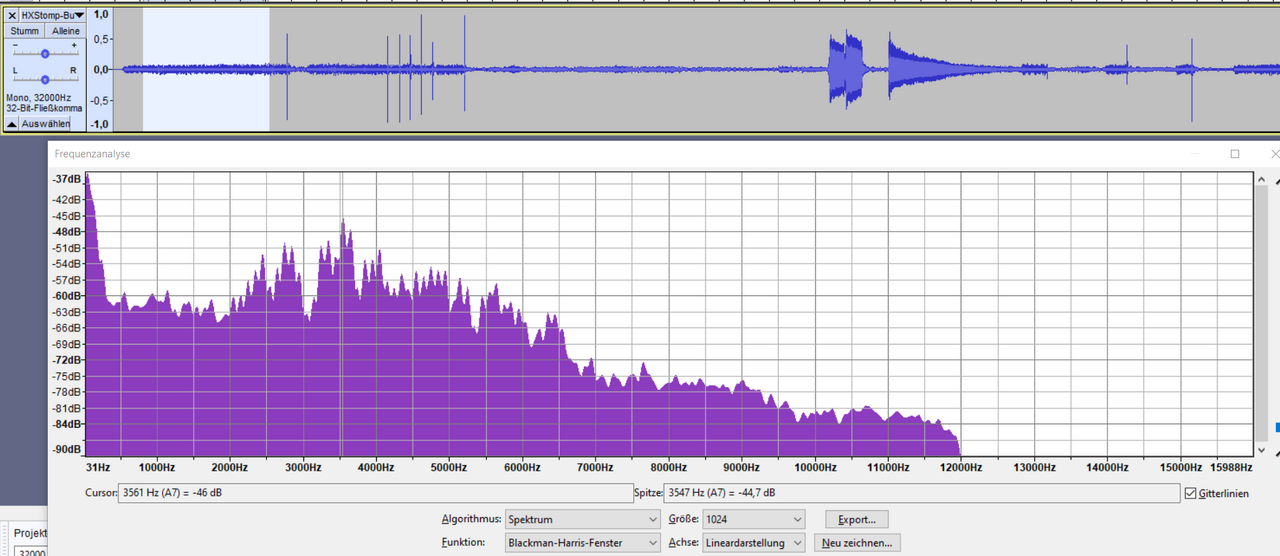This screenshot has width=1280, height=556.
Task: Click the highlighted selection region in the waveform
Action: click(x=206, y=70)
